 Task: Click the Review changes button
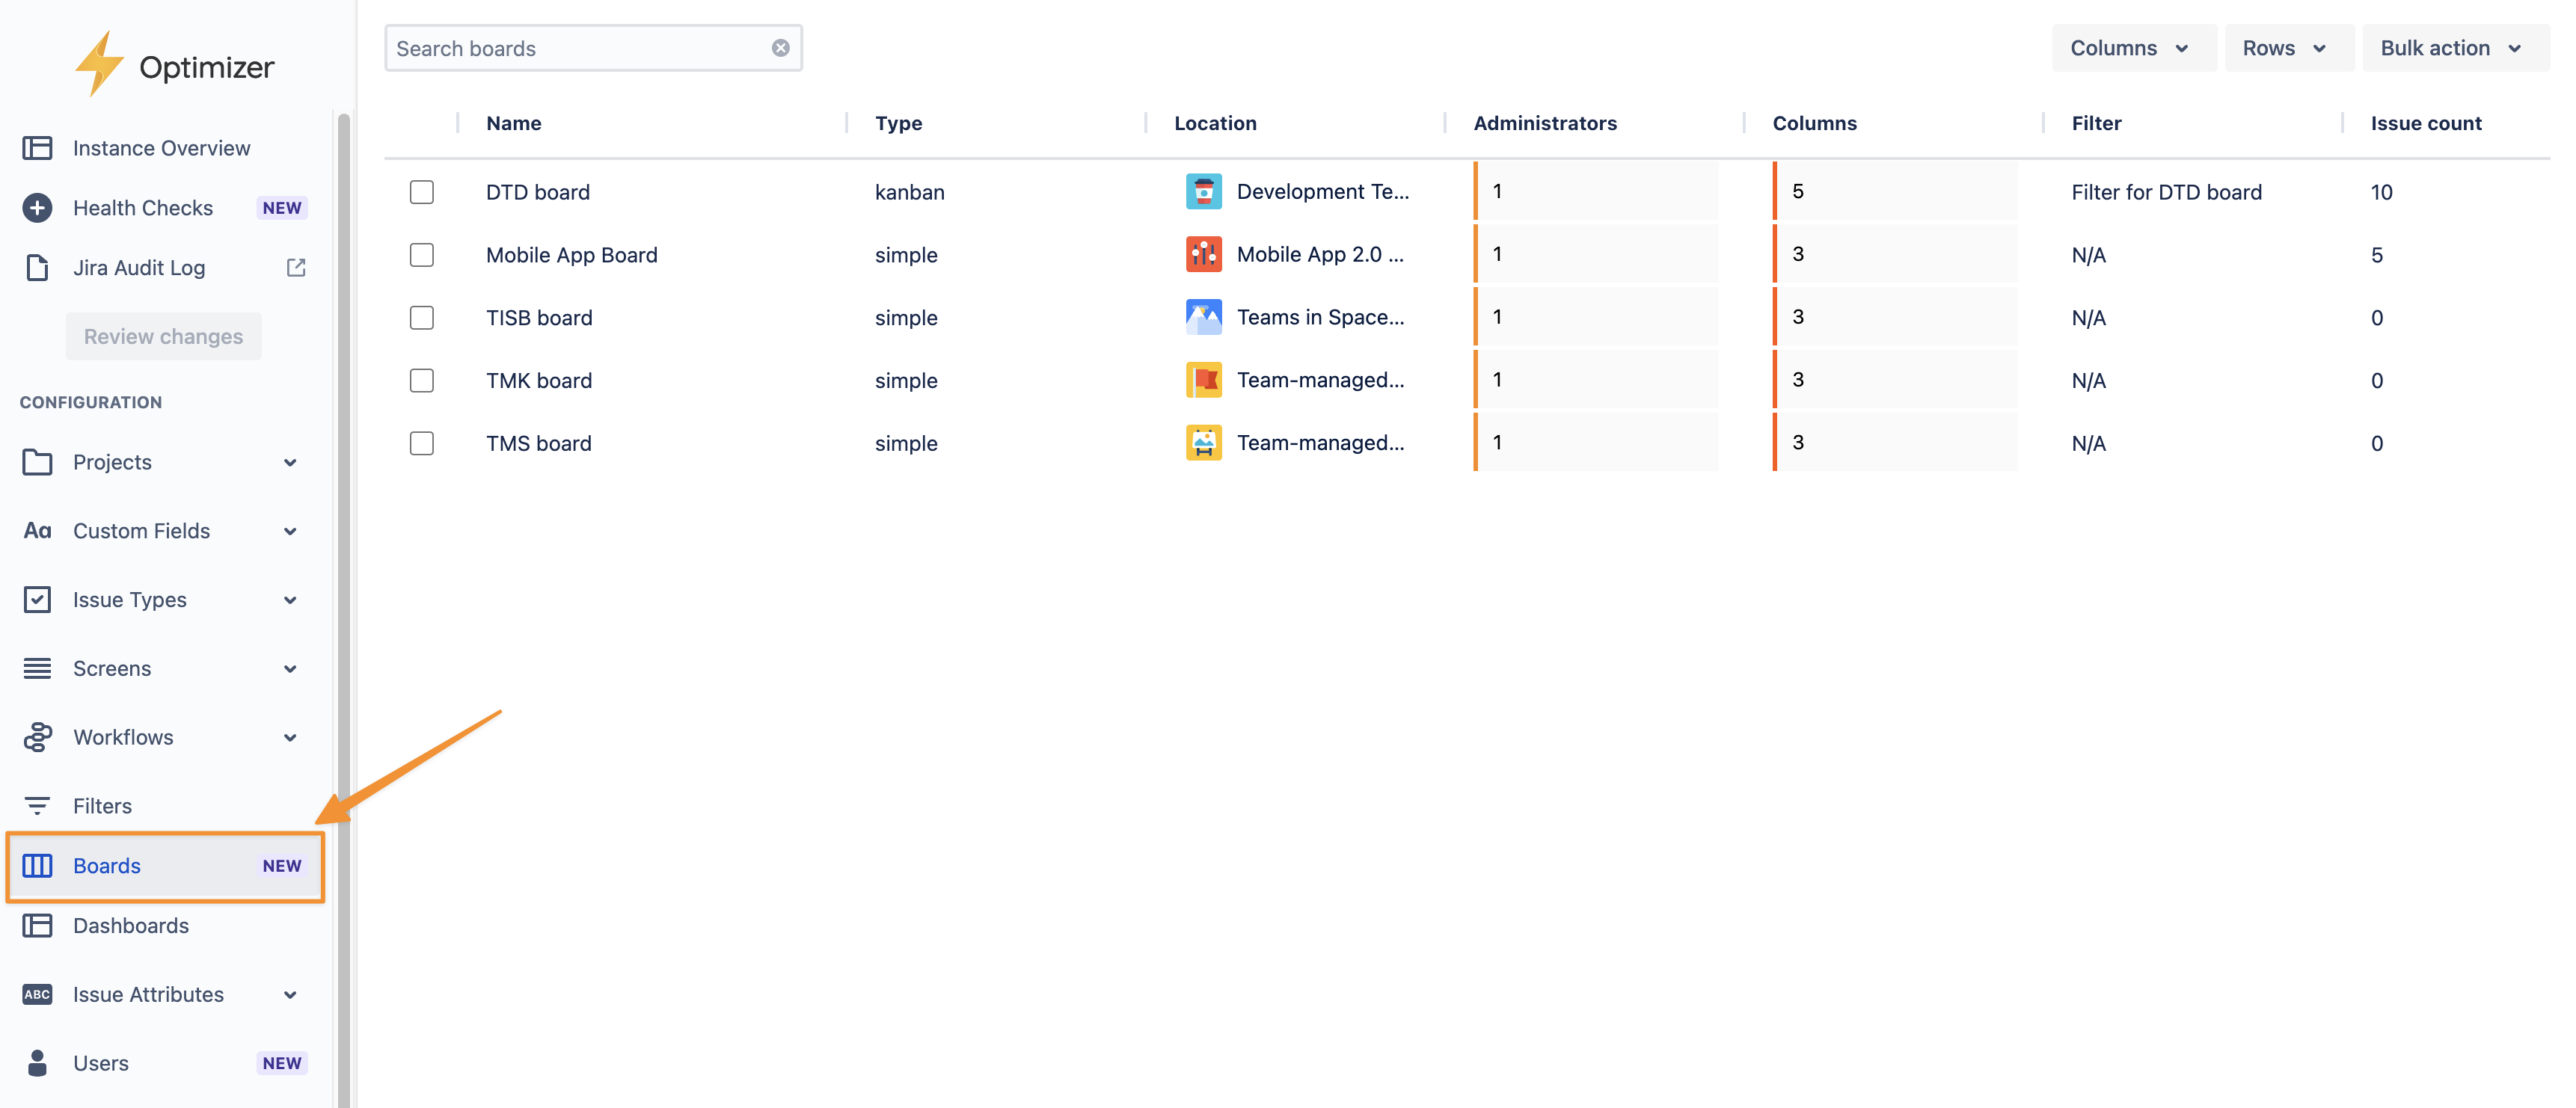pos(163,336)
